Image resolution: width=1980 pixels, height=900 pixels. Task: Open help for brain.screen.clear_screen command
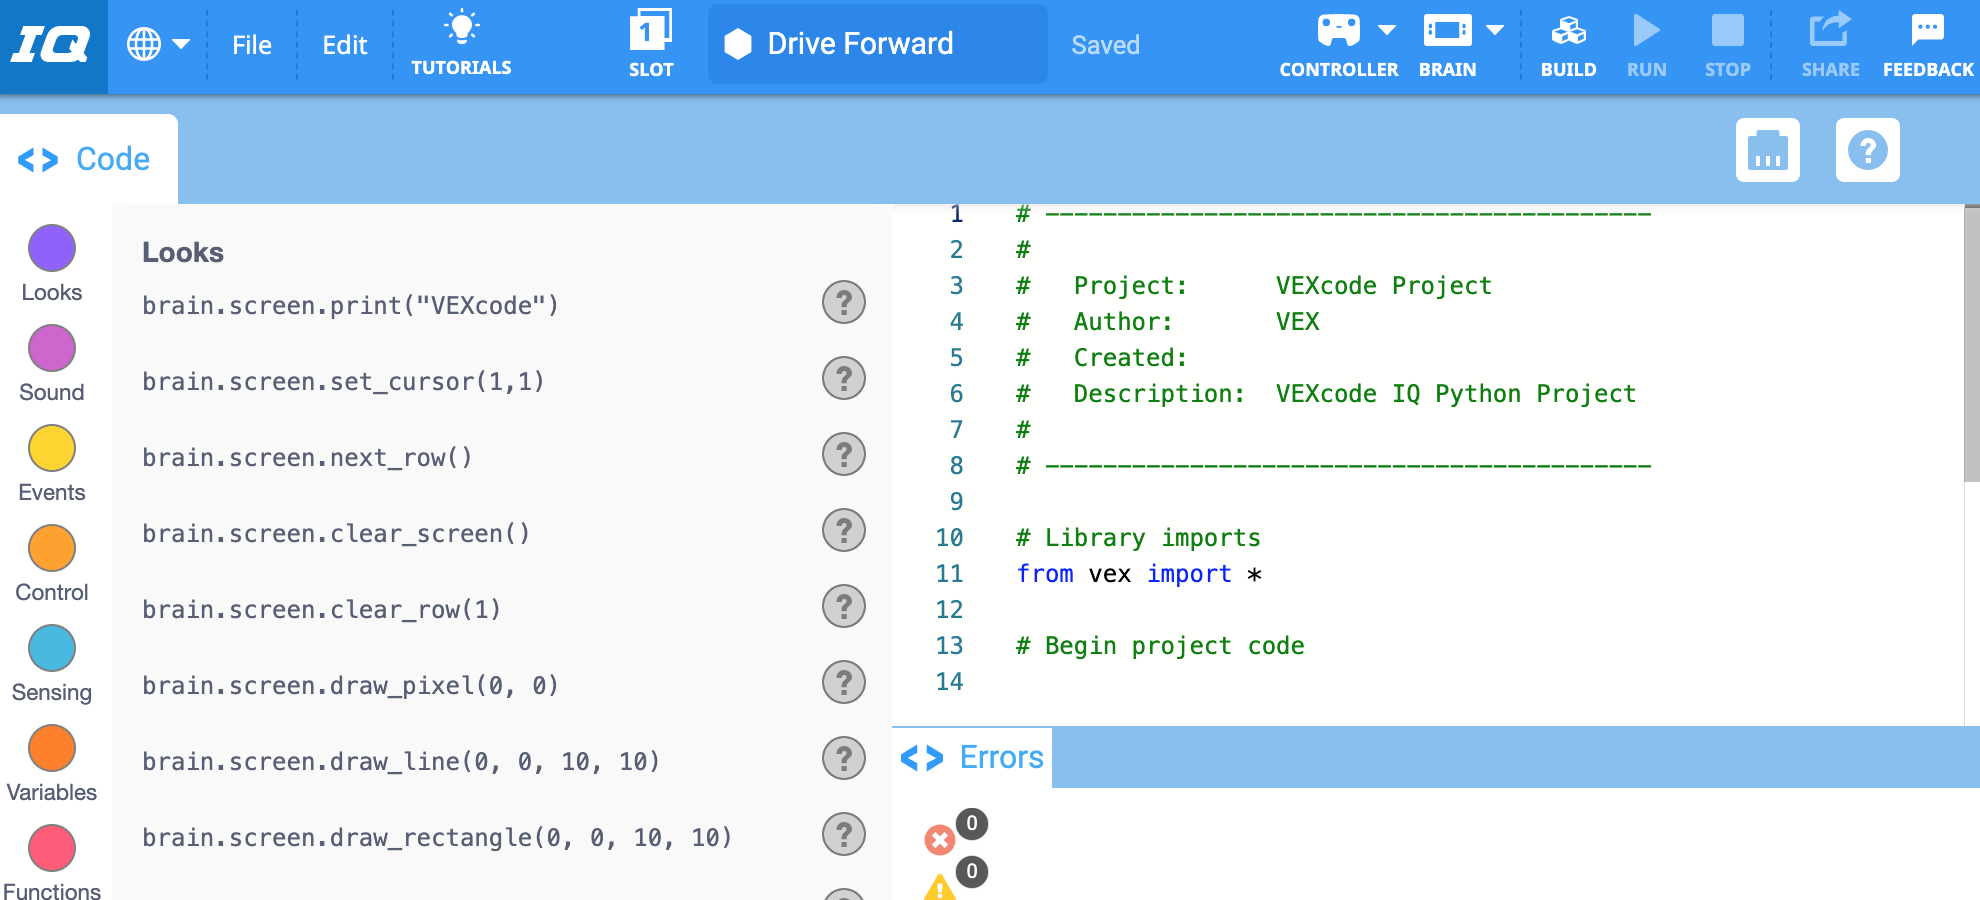point(844,530)
